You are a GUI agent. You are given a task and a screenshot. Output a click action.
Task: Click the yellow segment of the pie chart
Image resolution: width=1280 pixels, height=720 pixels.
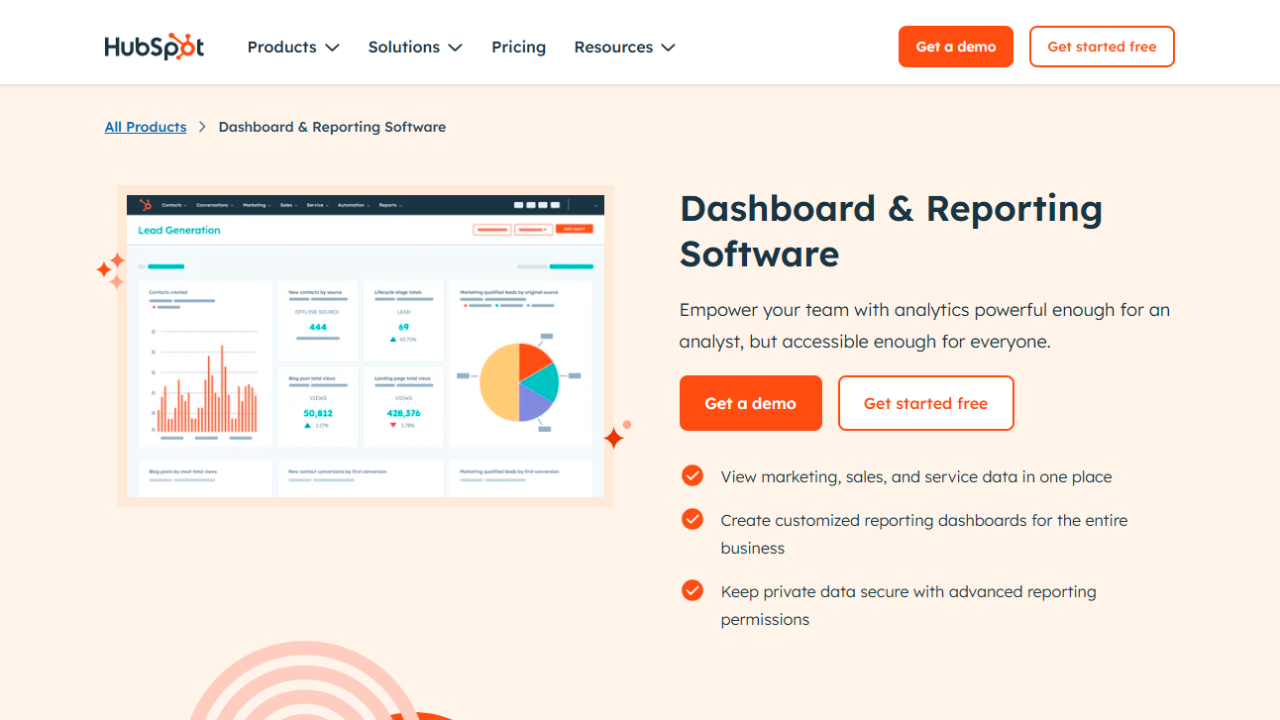click(498, 385)
